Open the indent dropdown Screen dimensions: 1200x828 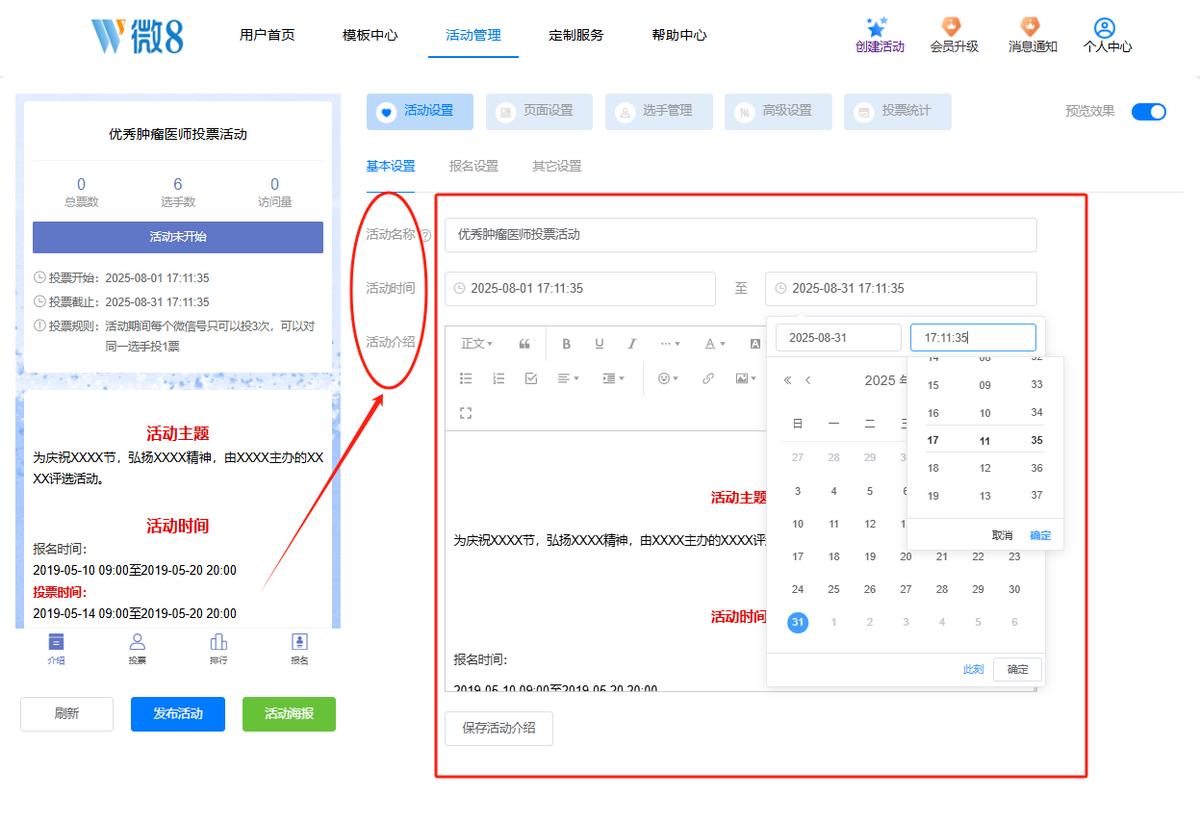613,378
